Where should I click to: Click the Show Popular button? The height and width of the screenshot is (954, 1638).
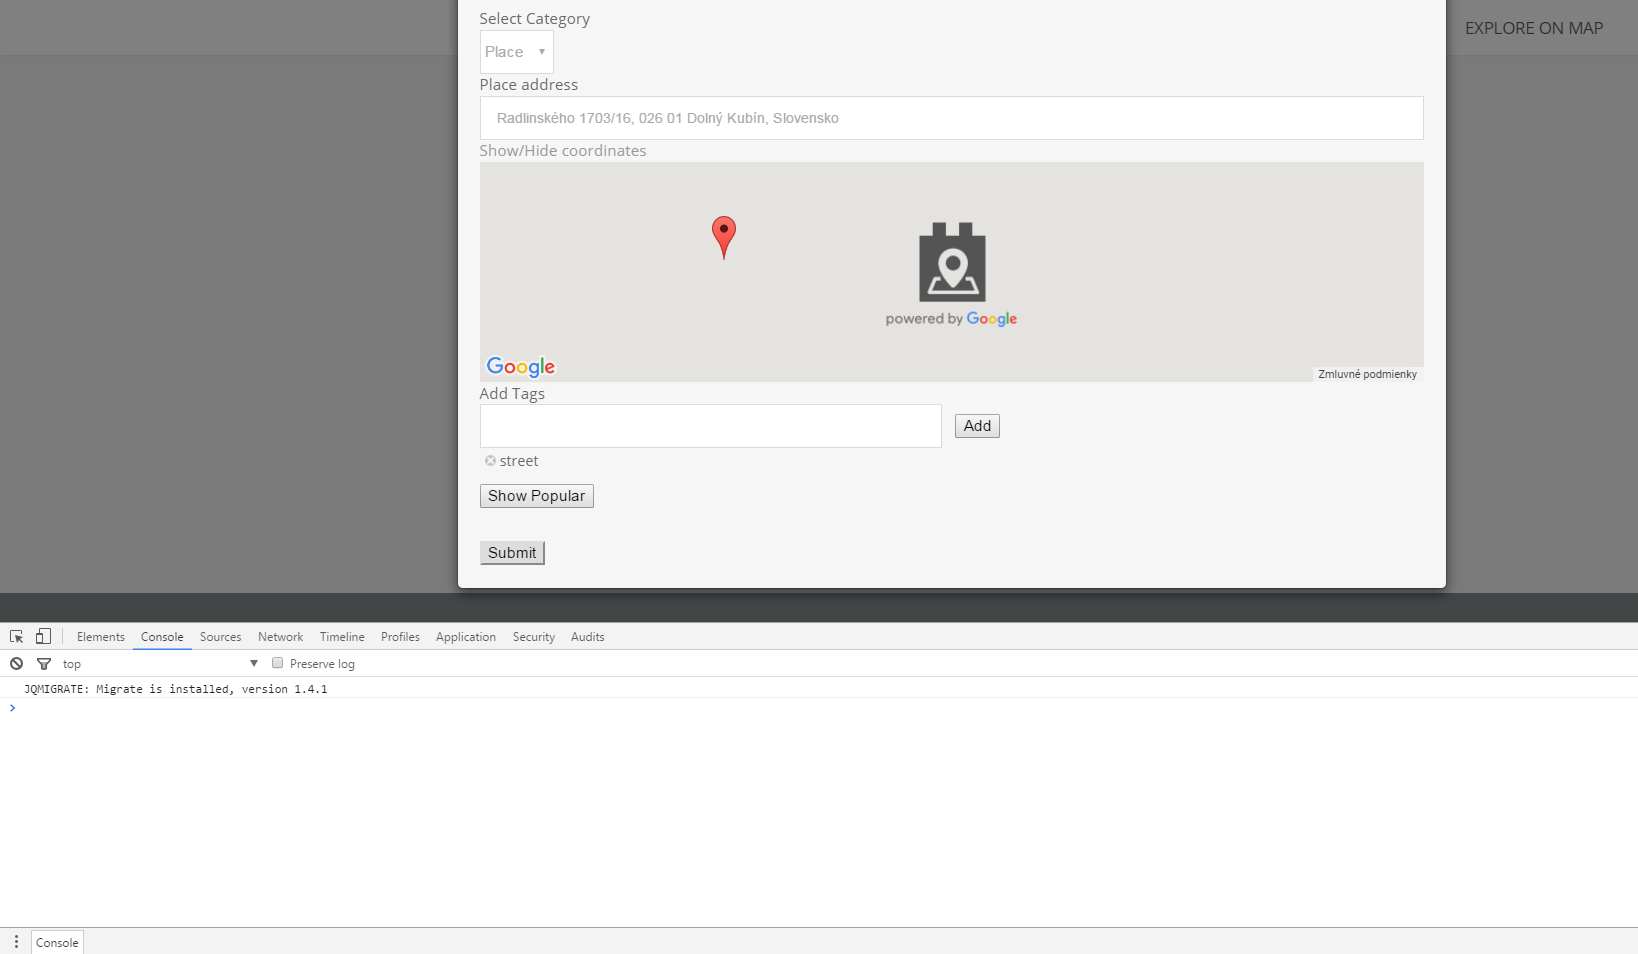pyautogui.click(x=536, y=496)
